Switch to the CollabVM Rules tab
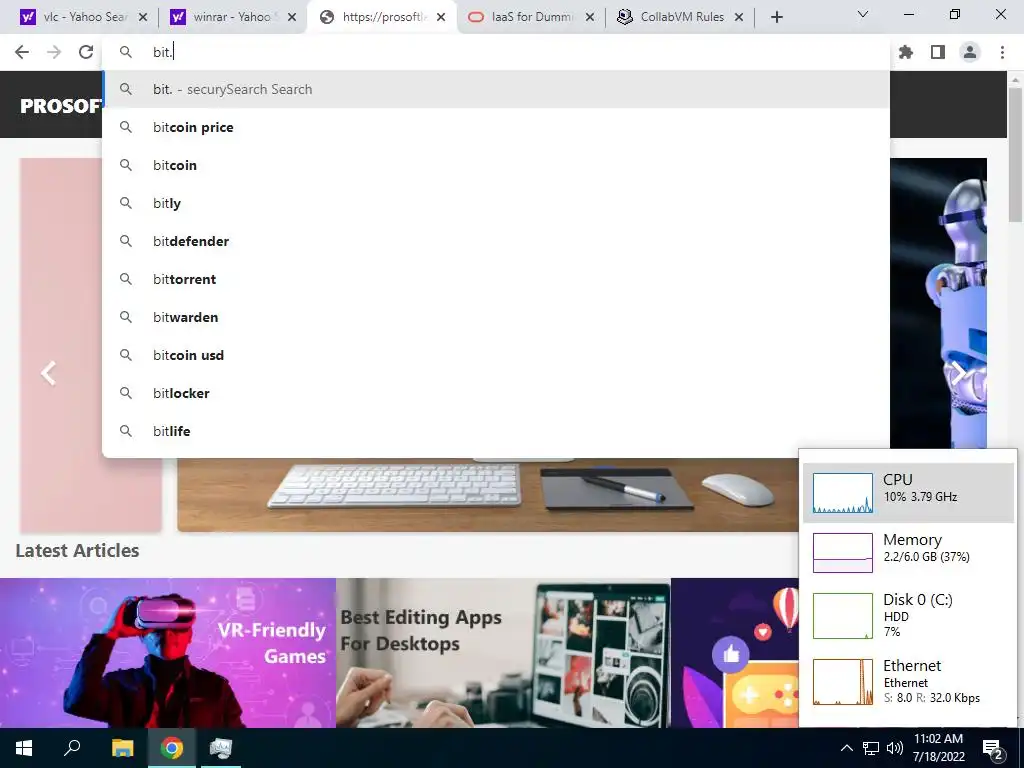This screenshot has height=768, width=1024. click(x=680, y=17)
